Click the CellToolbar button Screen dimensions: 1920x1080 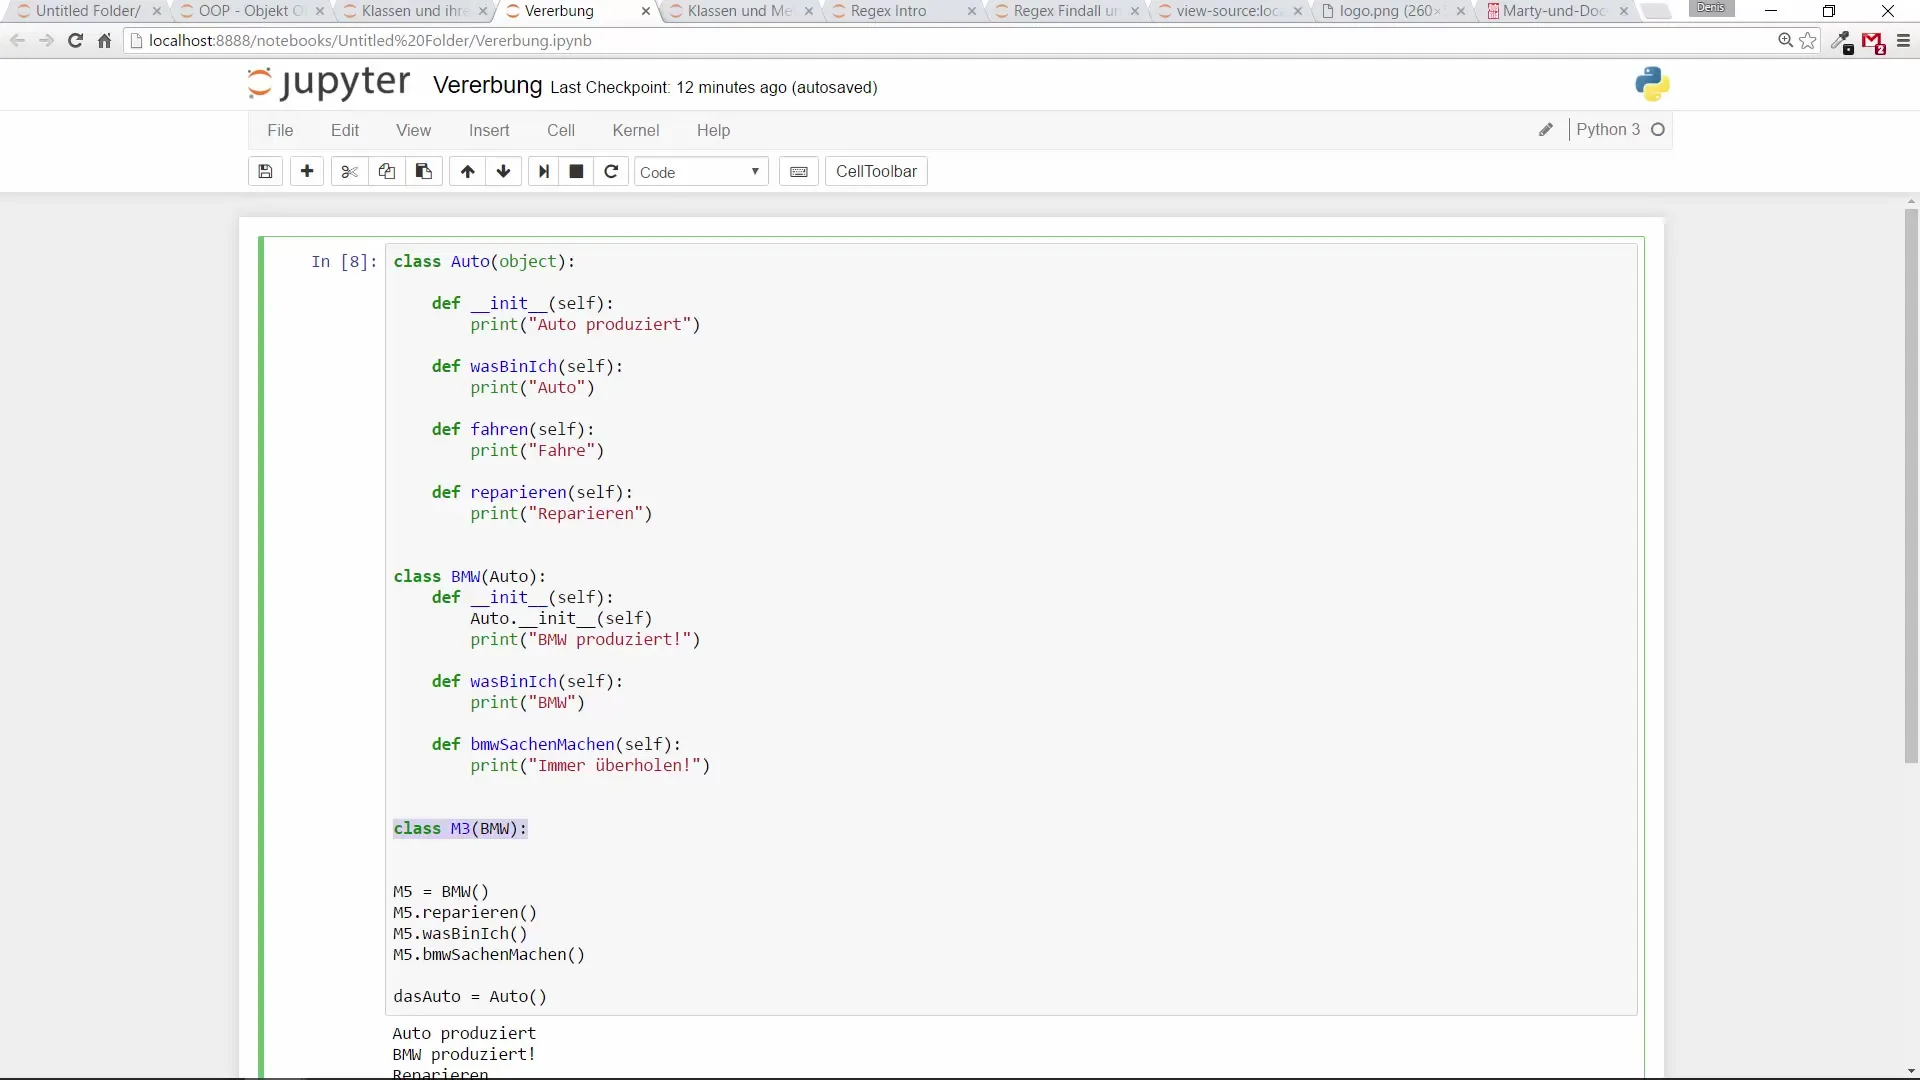pos(876,172)
